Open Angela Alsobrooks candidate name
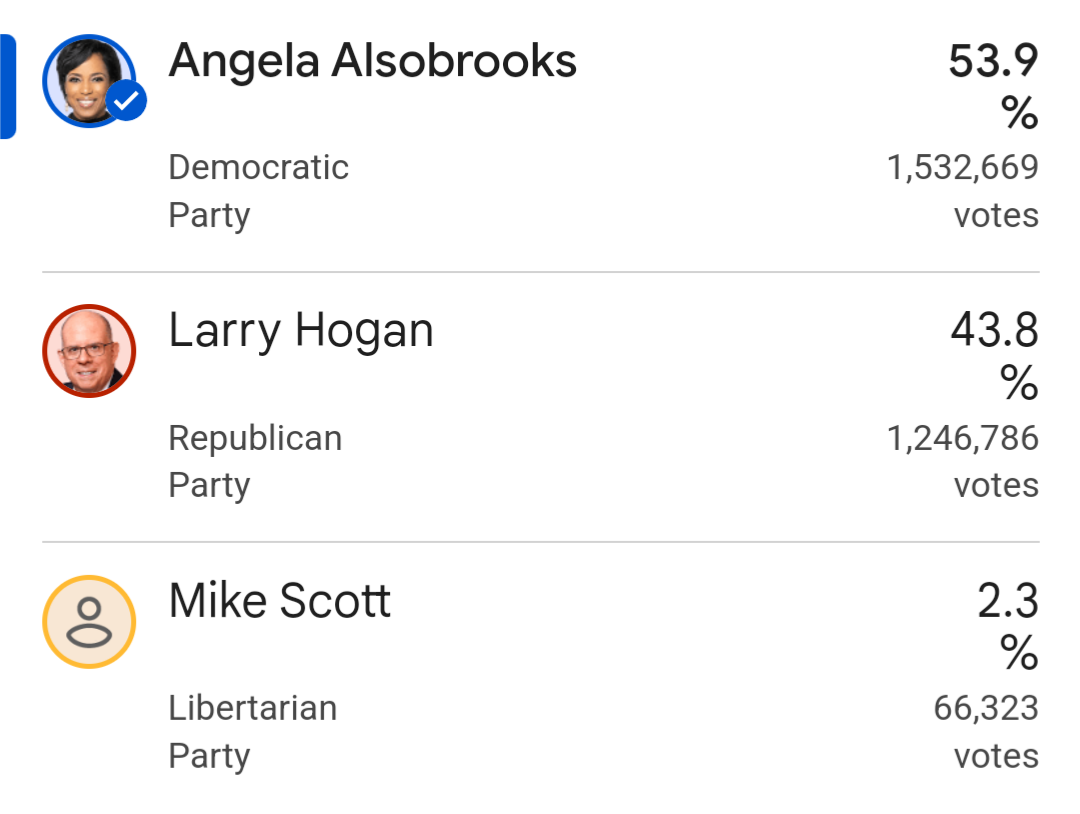1080x814 pixels. tap(373, 61)
